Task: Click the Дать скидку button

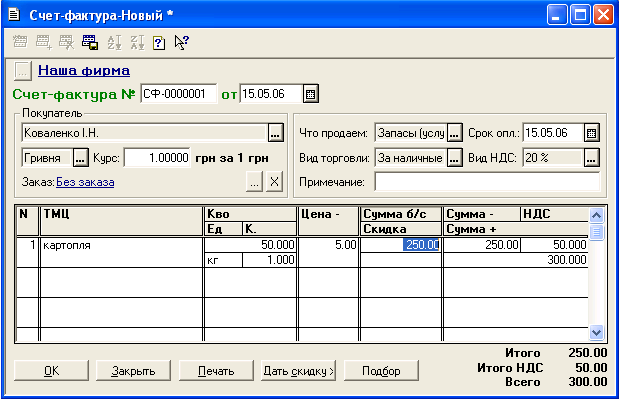Action: (x=298, y=371)
